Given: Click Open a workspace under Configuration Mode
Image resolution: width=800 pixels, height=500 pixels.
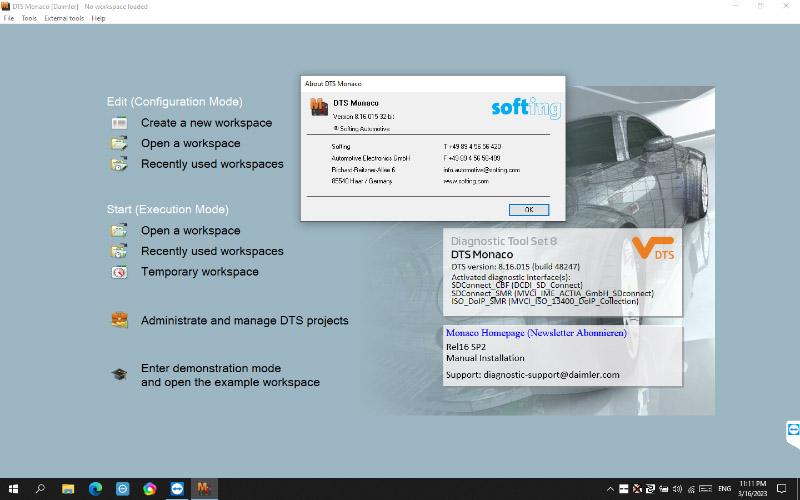Looking at the screenshot, I should click(x=191, y=143).
